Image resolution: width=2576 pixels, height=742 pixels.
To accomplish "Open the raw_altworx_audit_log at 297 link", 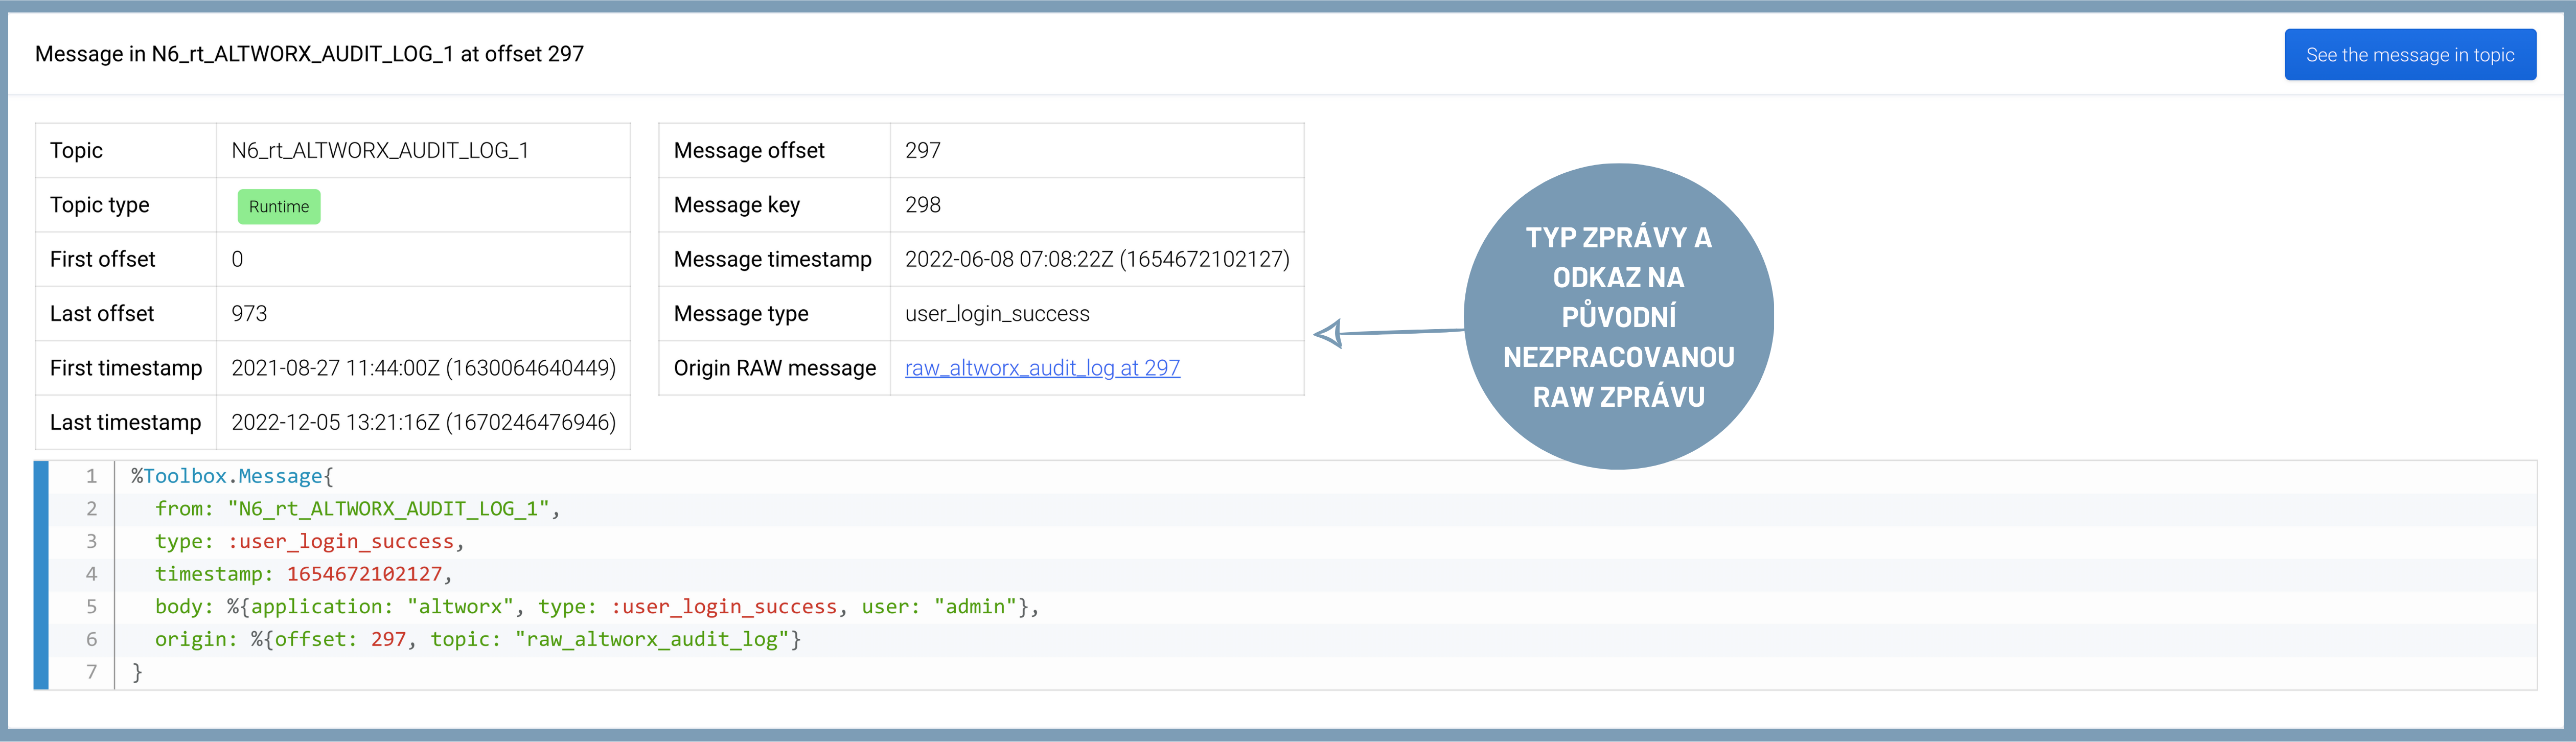I will coord(1041,368).
